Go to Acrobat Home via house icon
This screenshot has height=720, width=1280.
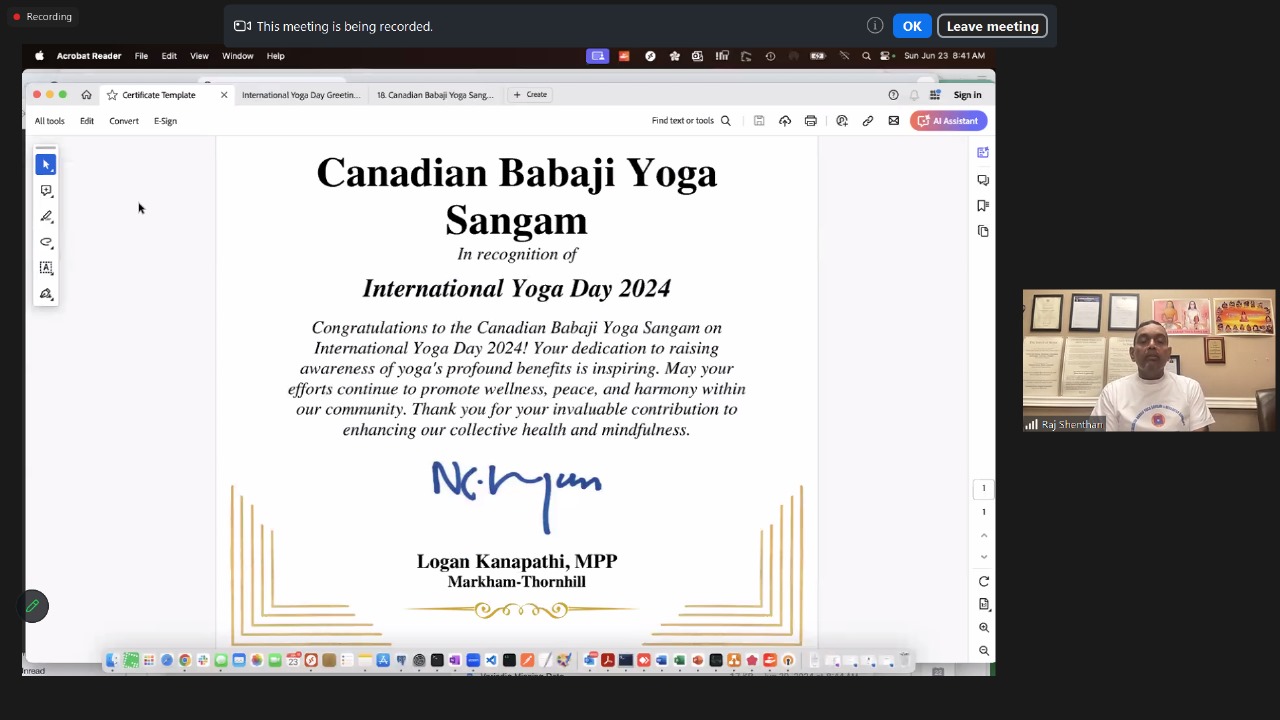(86, 95)
